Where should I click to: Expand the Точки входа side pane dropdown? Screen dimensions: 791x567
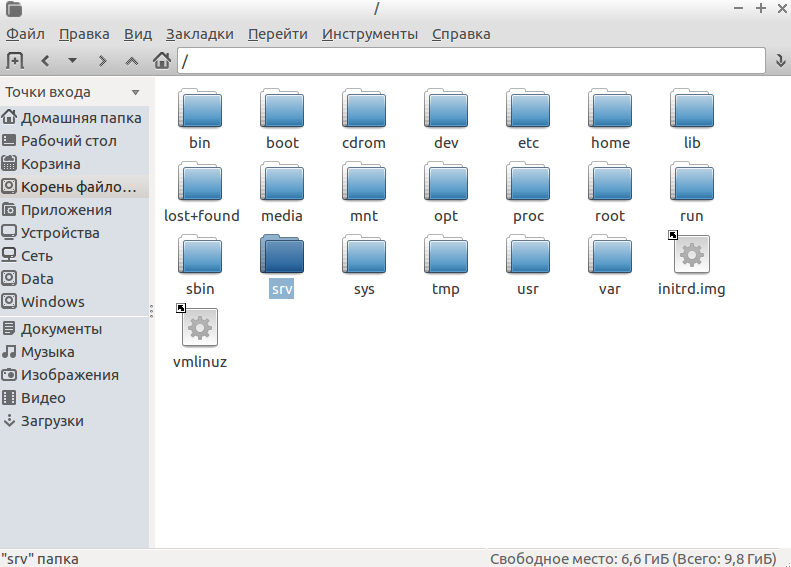click(x=135, y=92)
